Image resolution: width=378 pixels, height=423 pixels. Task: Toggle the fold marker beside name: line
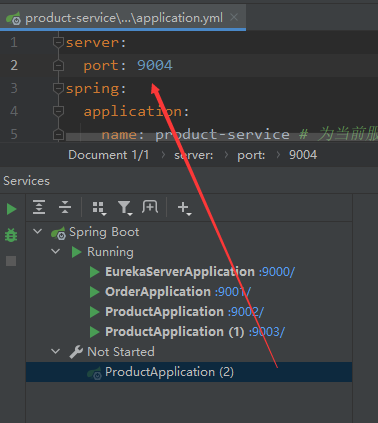pos(58,134)
